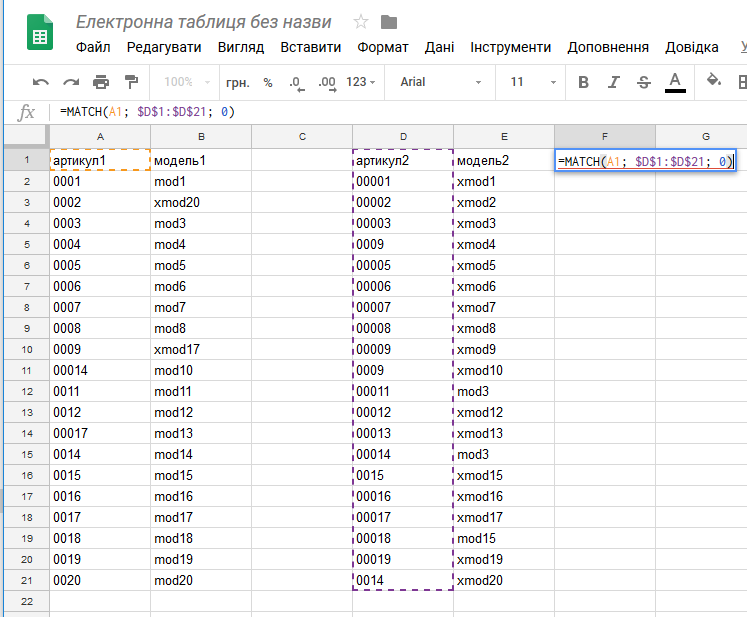Screen dimensions: 747x617
Task: Toggle Strikethrough formatting
Action: (x=644, y=82)
